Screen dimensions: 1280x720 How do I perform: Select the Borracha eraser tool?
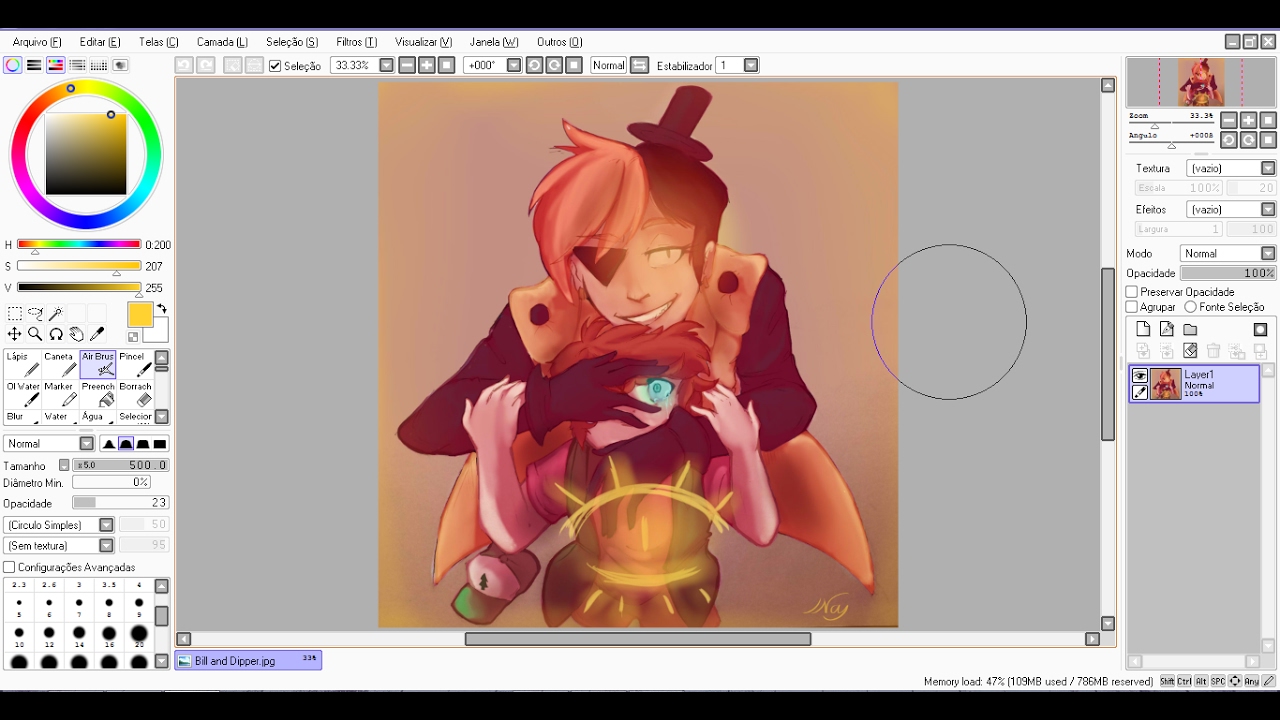134,394
